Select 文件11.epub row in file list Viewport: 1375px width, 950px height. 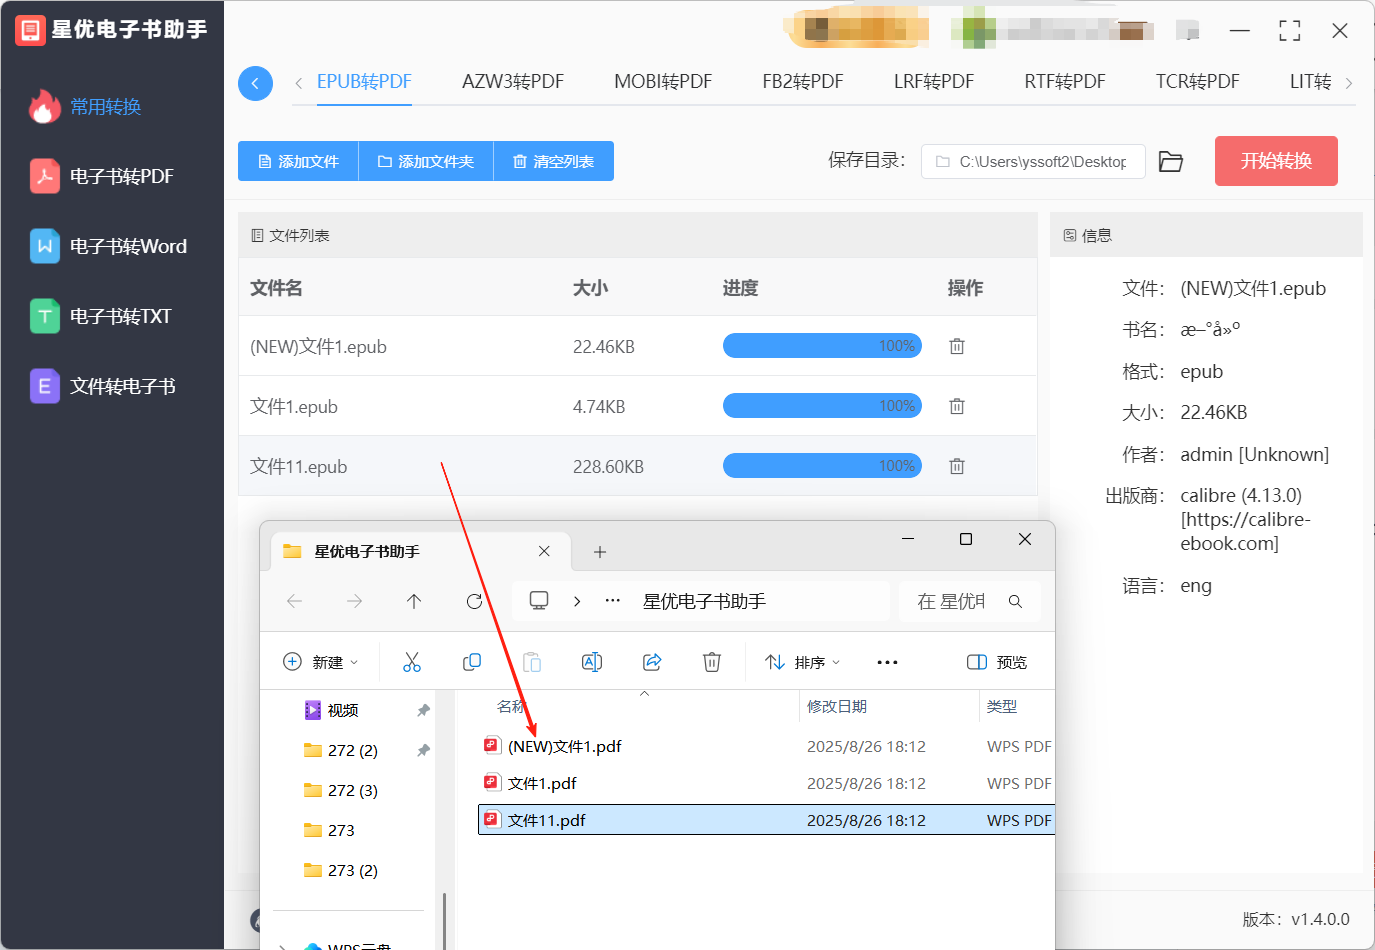637,466
